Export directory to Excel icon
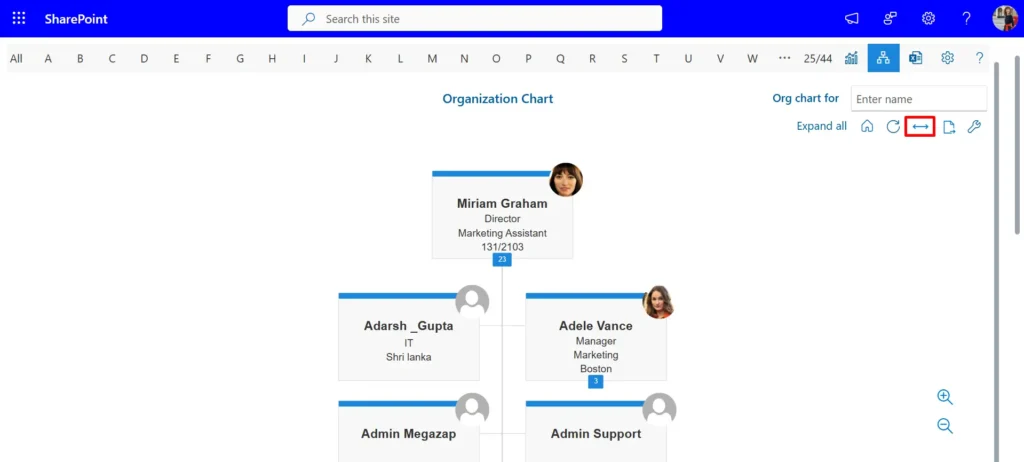Viewport: 1024px width, 462px height. [915, 58]
